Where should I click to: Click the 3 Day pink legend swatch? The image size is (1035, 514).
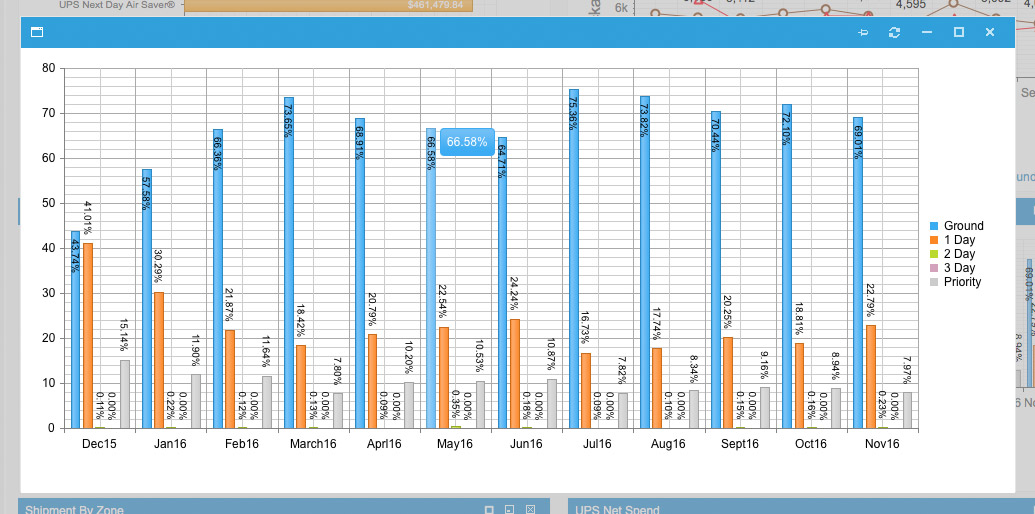pos(934,268)
